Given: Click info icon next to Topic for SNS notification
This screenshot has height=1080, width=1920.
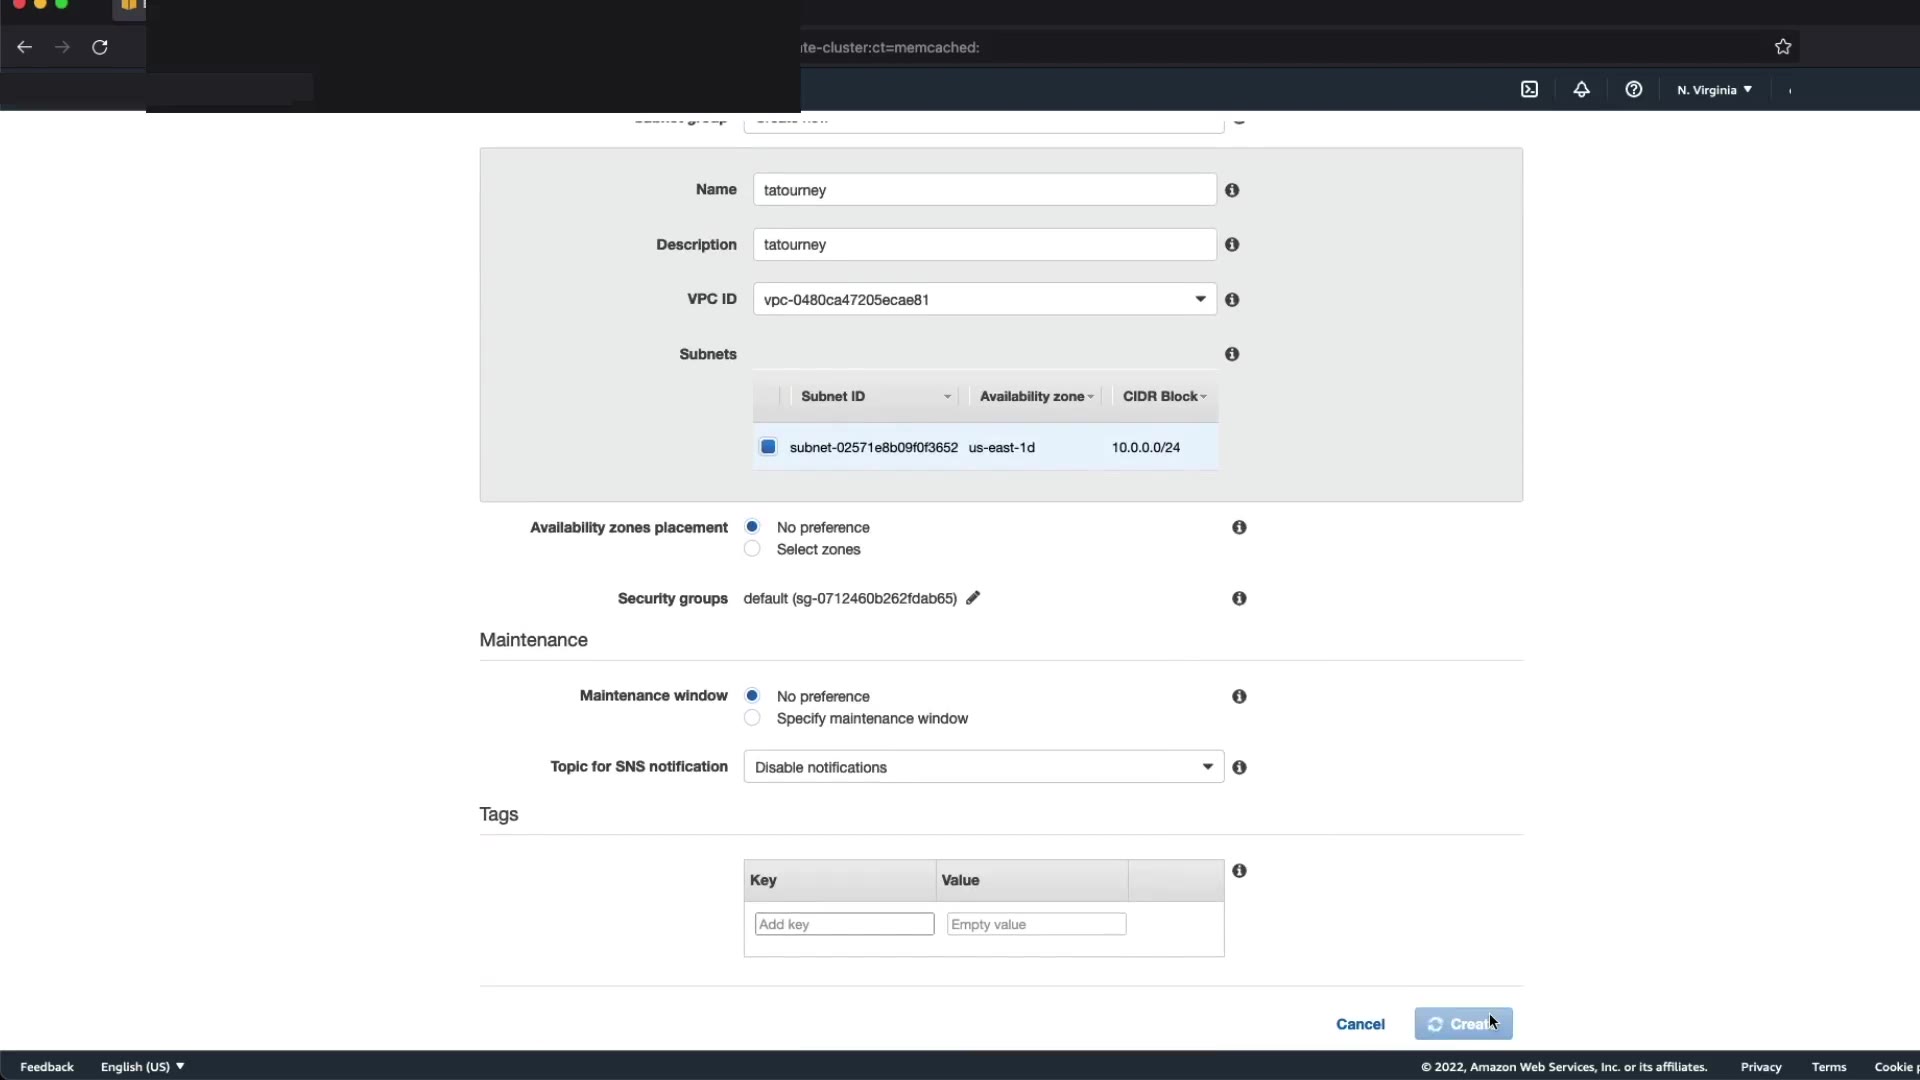Looking at the screenshot, I should point(1239,767).
